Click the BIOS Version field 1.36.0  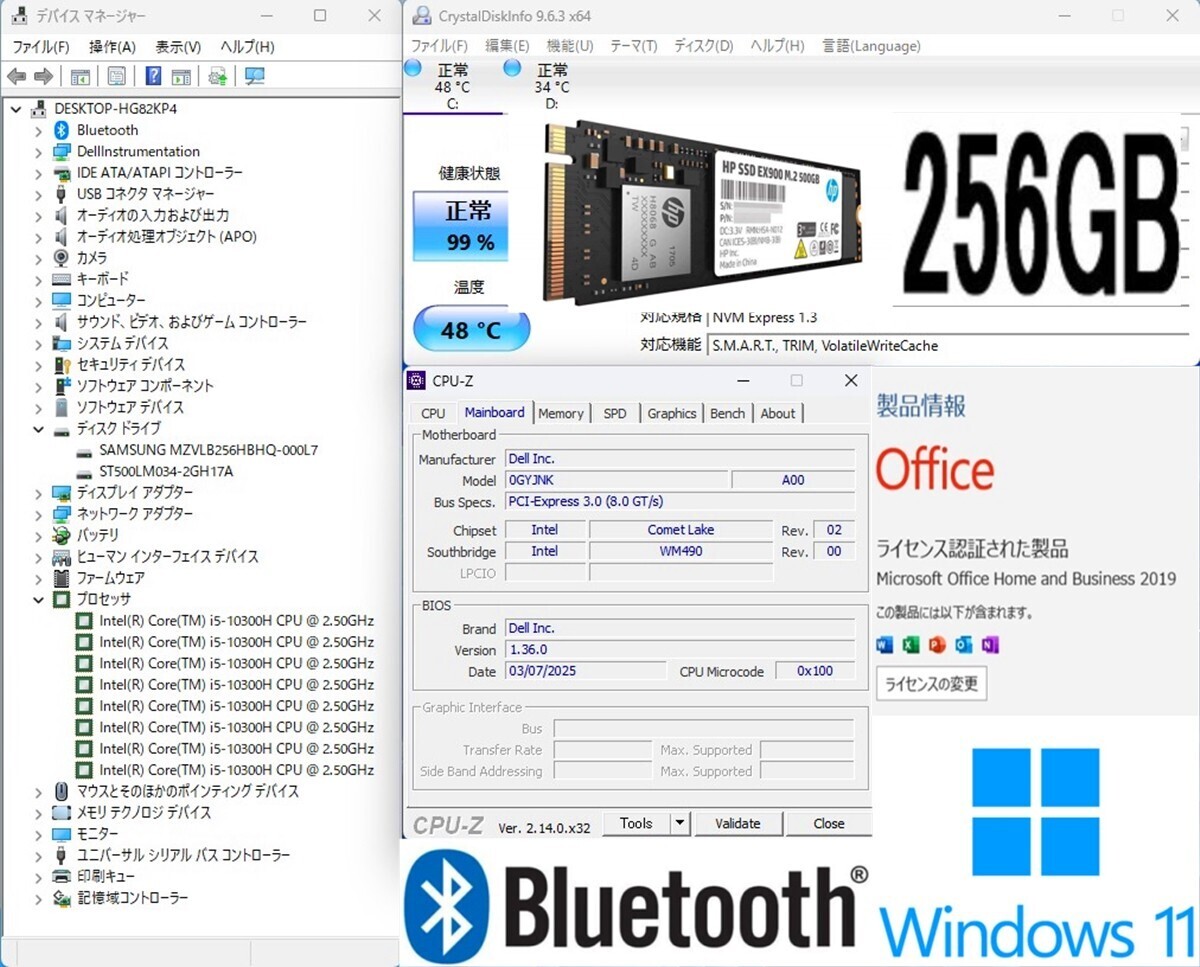point(679,650)
